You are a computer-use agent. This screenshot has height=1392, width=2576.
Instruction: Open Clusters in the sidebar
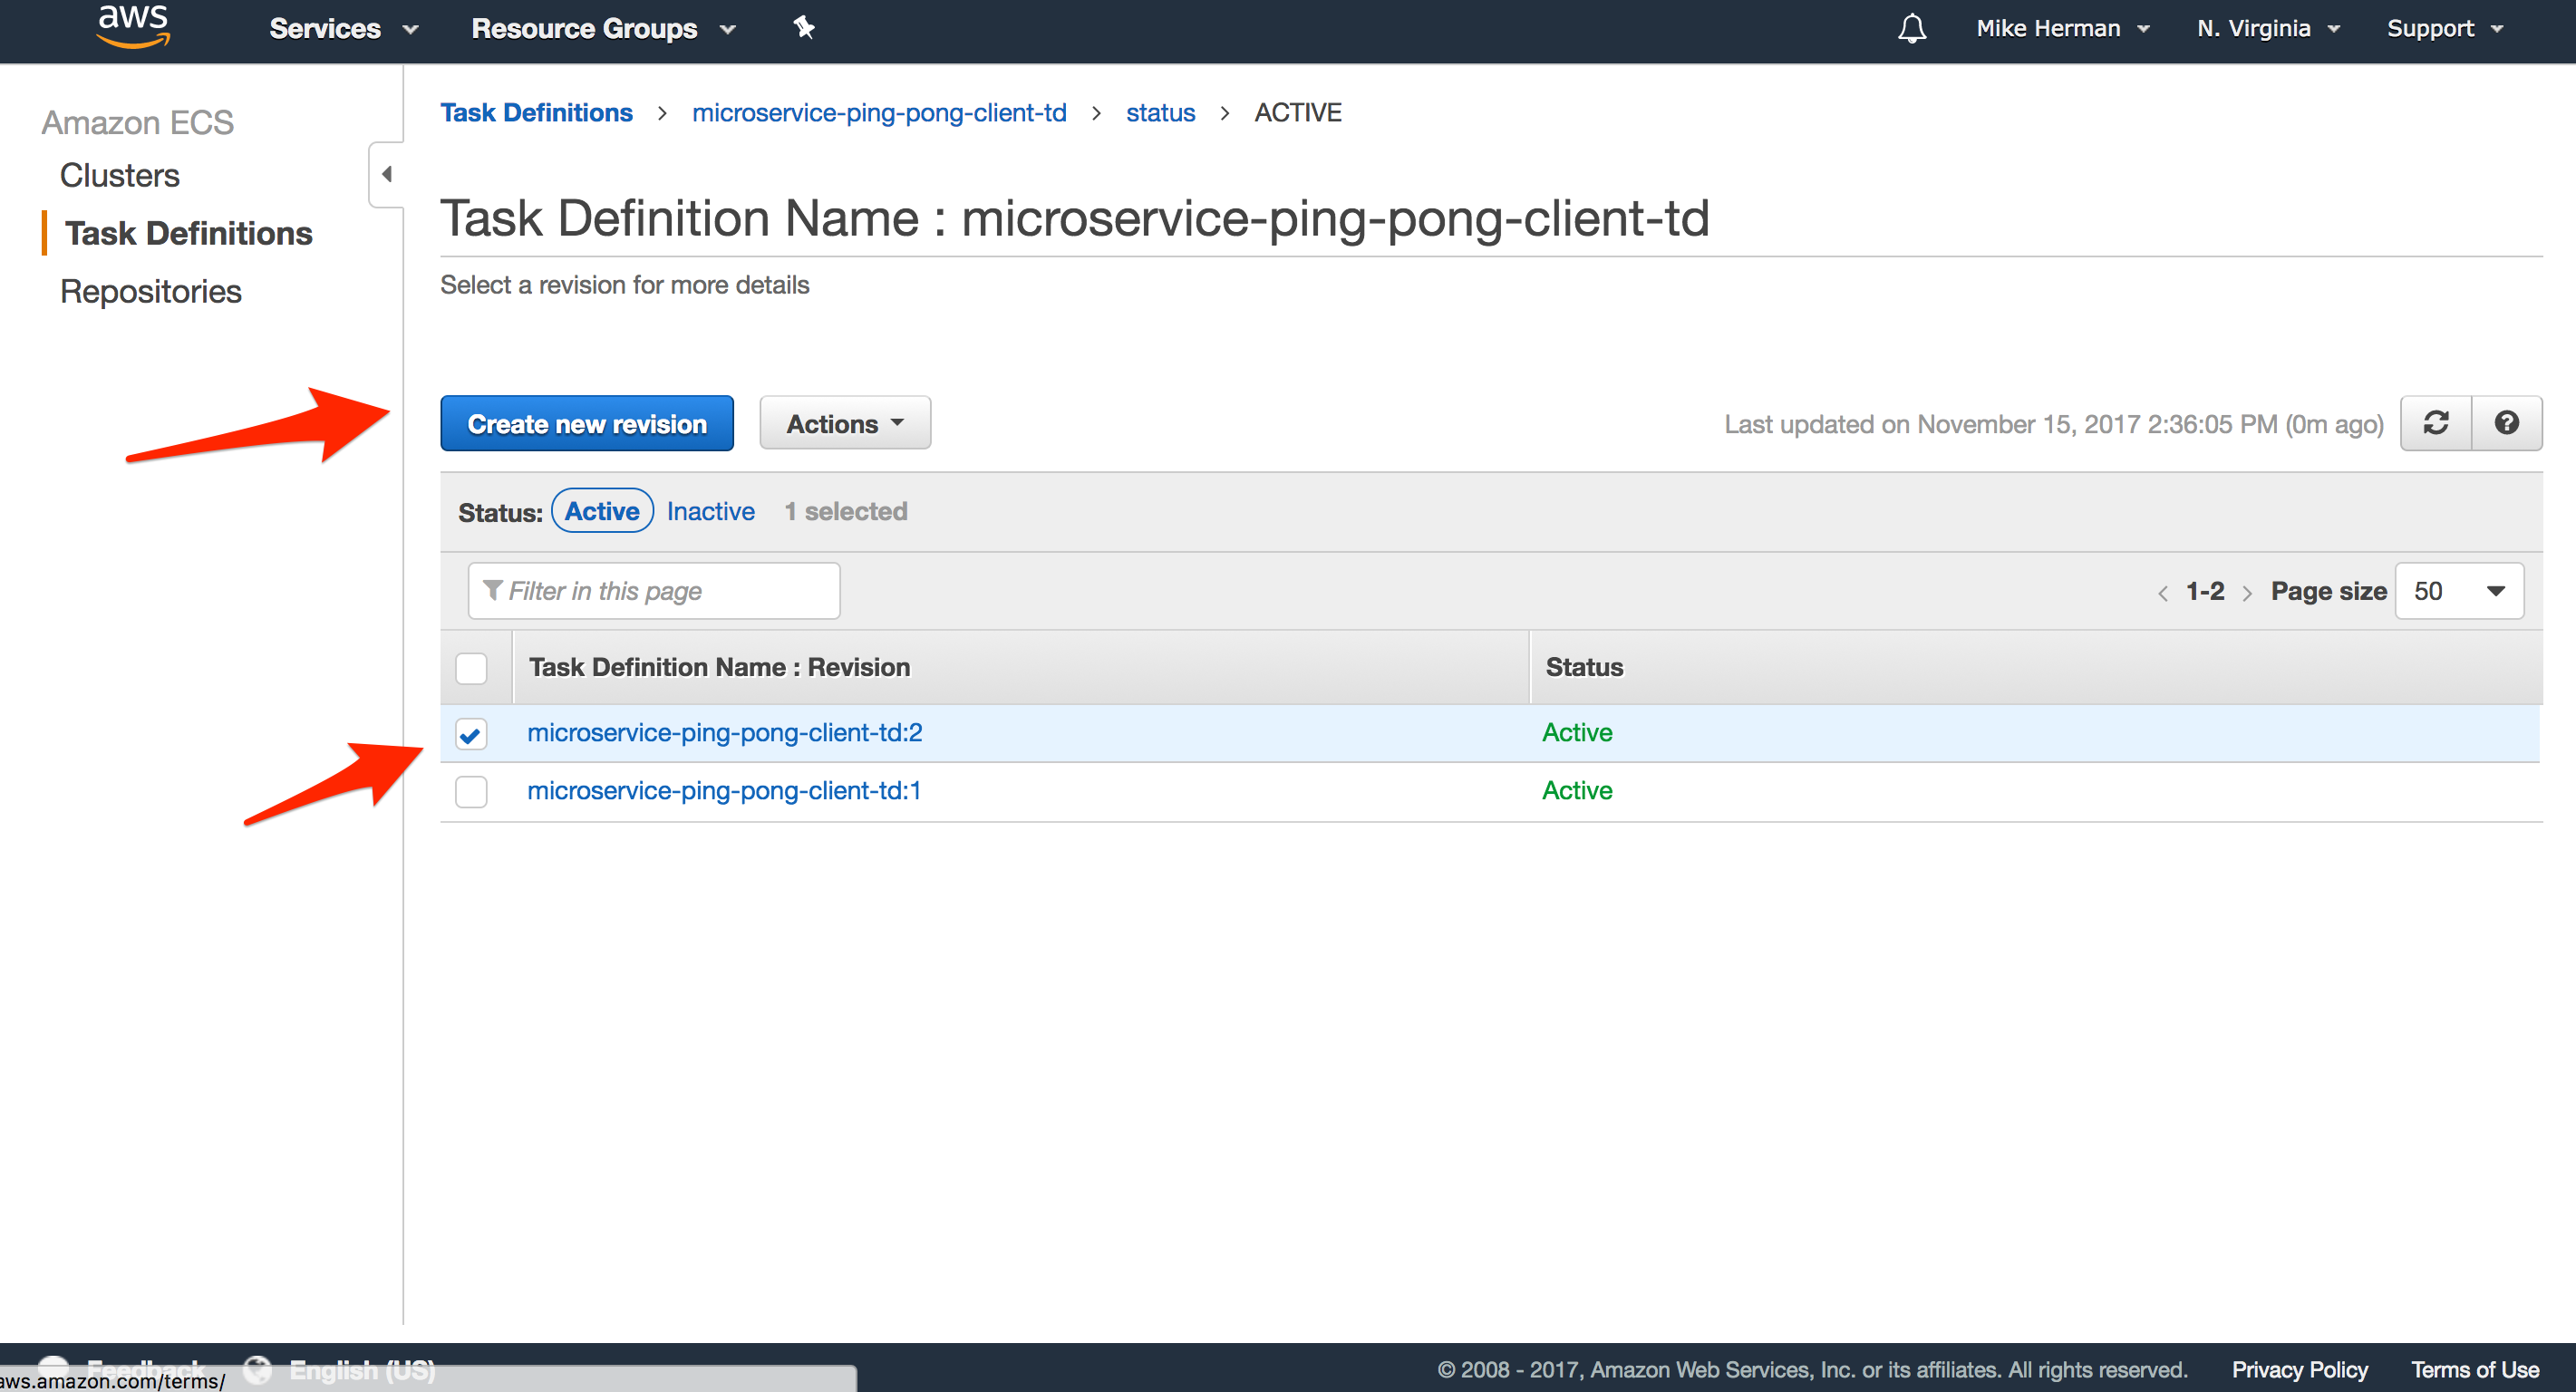119,175
